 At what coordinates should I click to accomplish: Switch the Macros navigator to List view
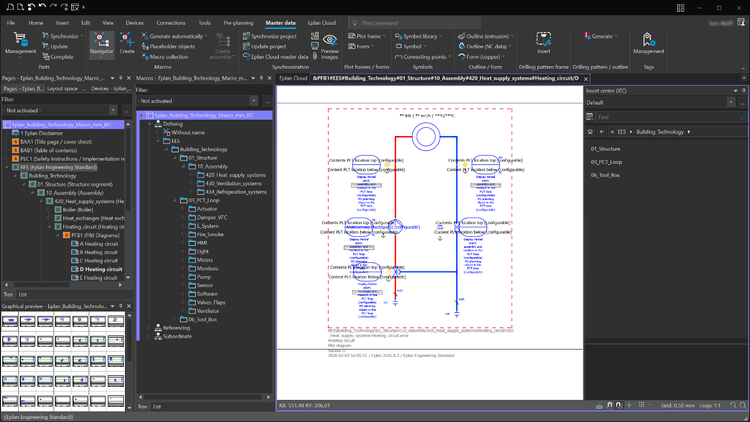pos(157,407)
